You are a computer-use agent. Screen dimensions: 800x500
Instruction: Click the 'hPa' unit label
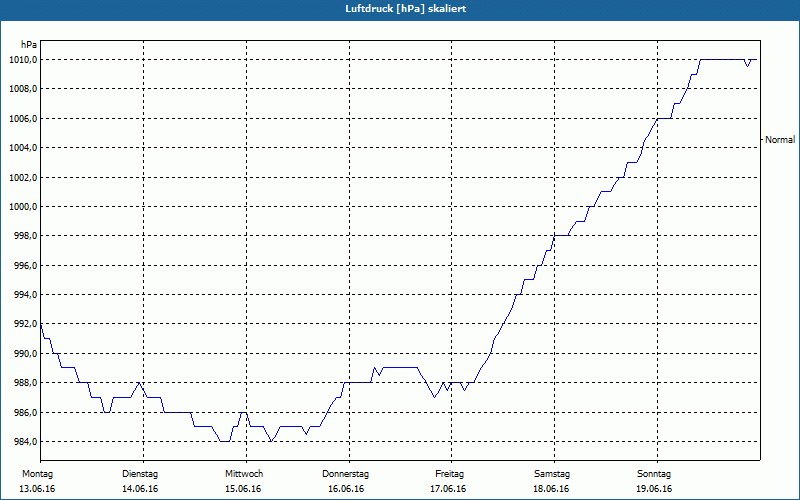tap(29, 45)
